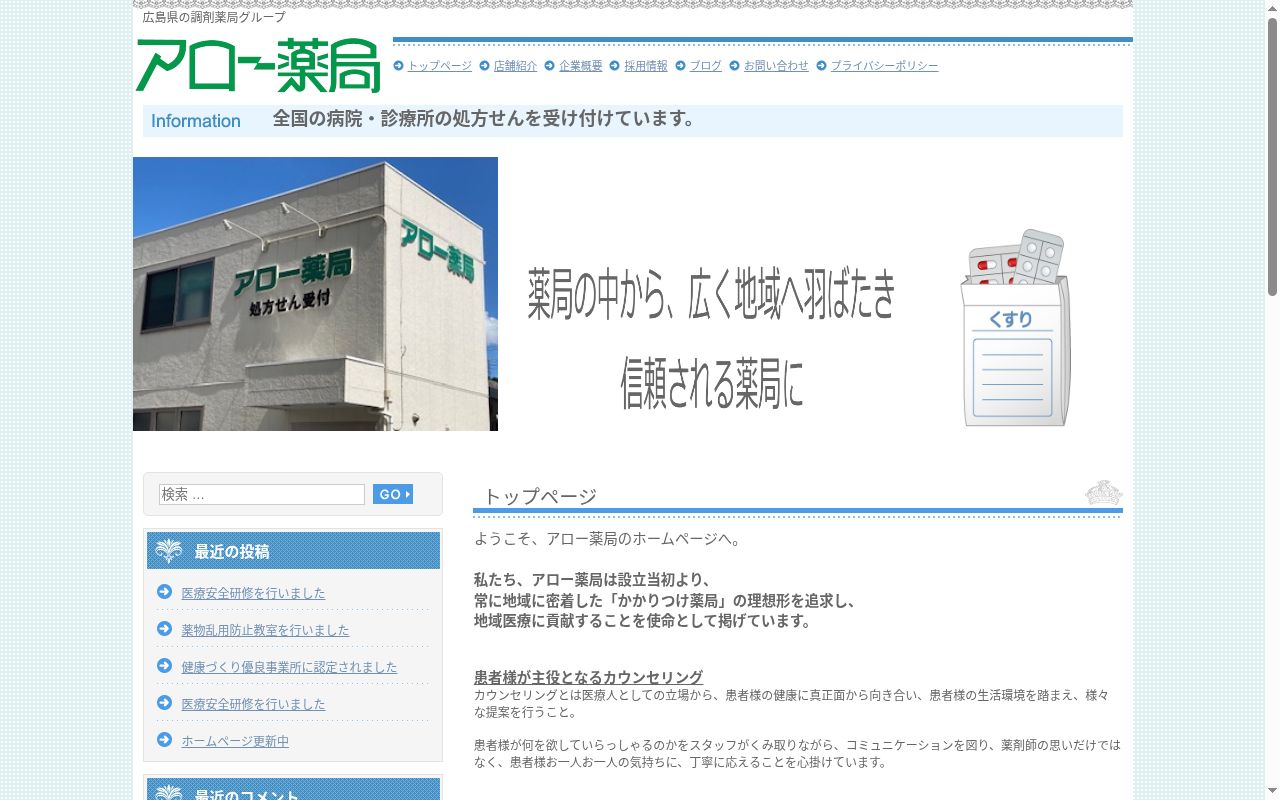Click the arrow icon beside お問い合わせ
1280x800 pixels.
coord(735,66)
